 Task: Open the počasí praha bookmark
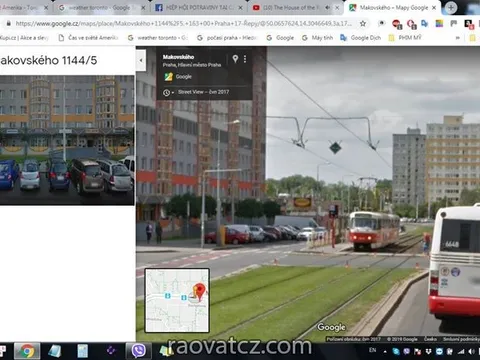coord(227,38)
